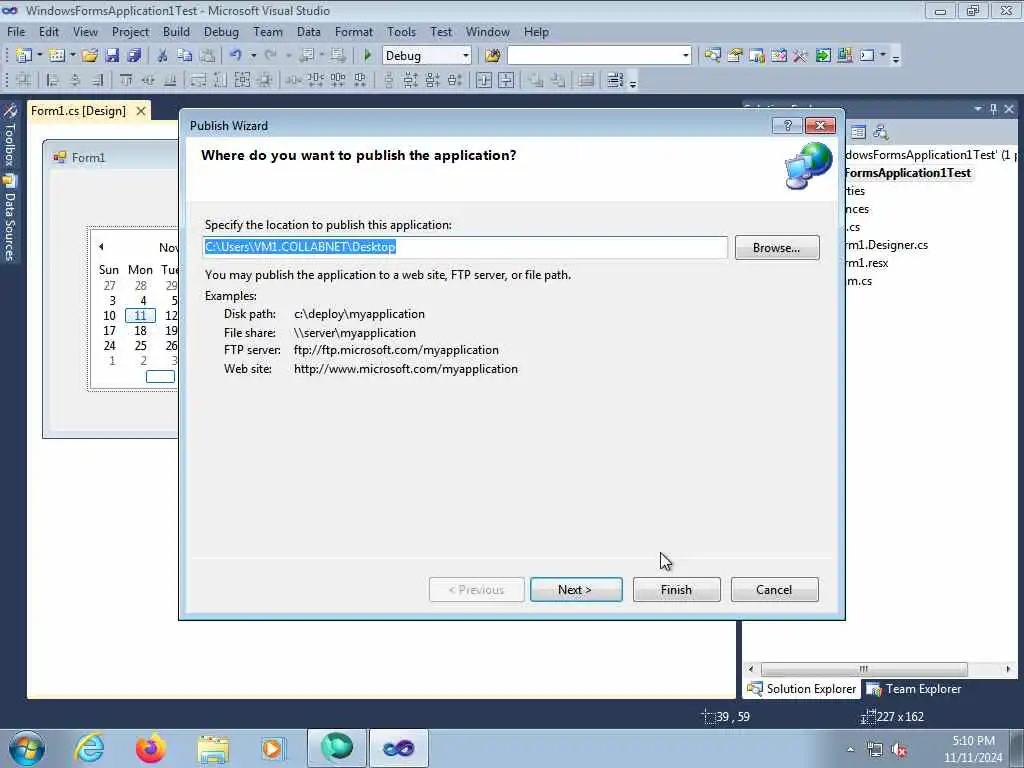Click the Next > button
This screenshot has height=768, width=1024.
(576, 590)
